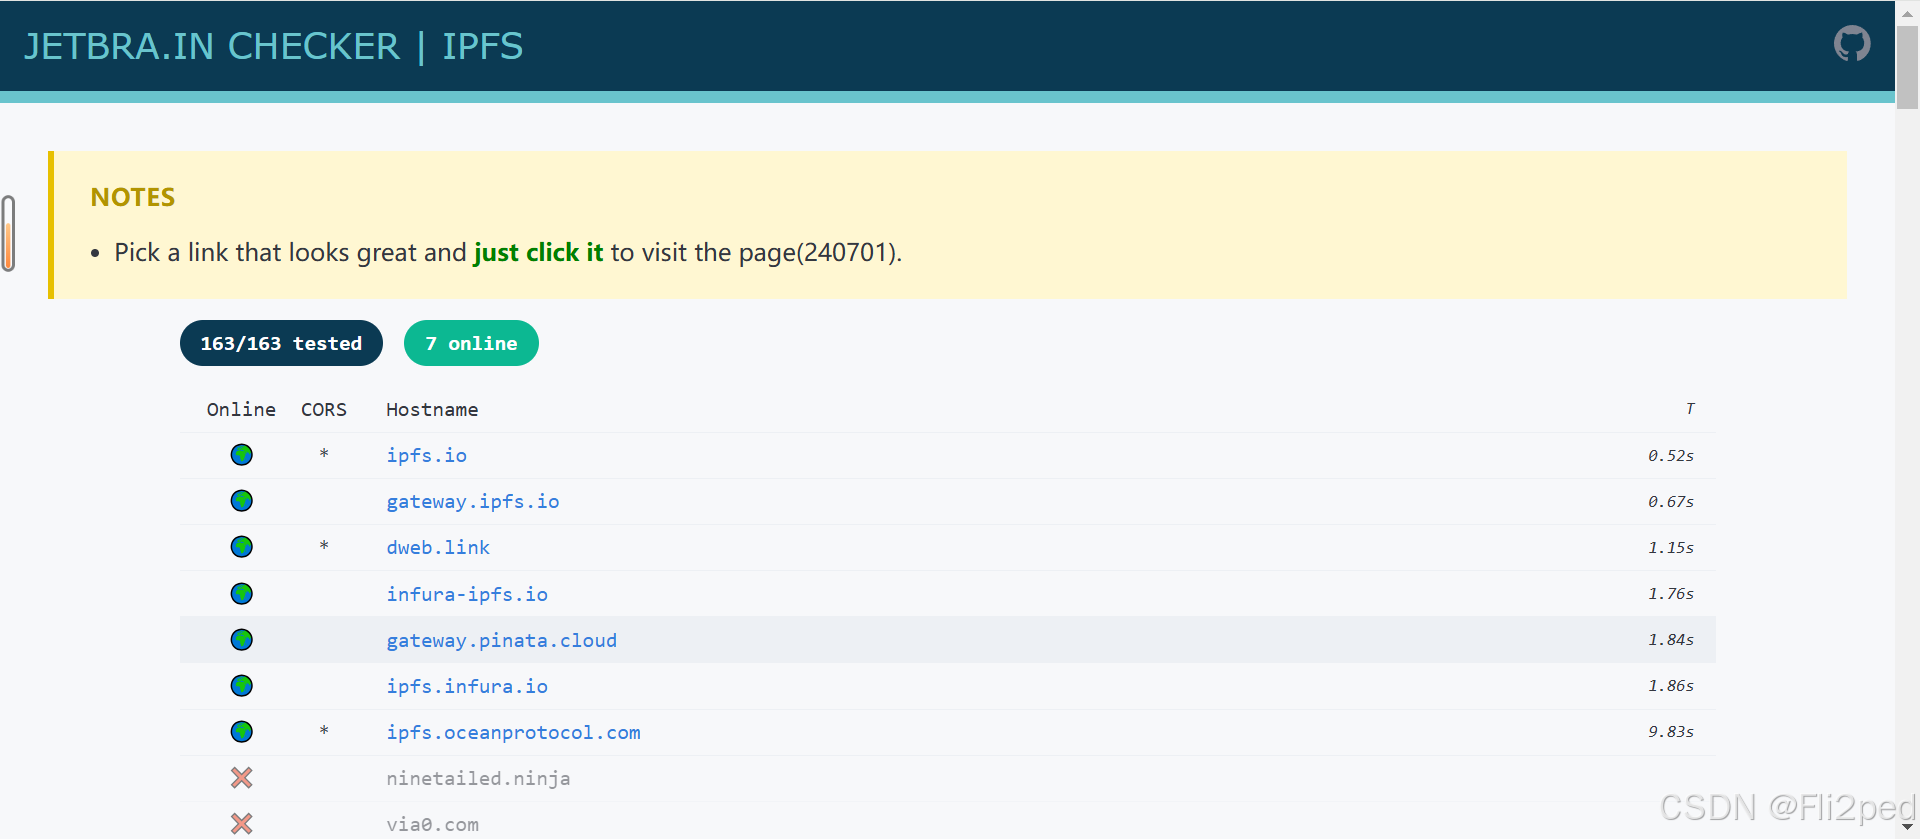Viewport: 1920px width, 839px height.
Task: Click the red X icon for ninetailed.ninja
Action: (x=242, y=778)
